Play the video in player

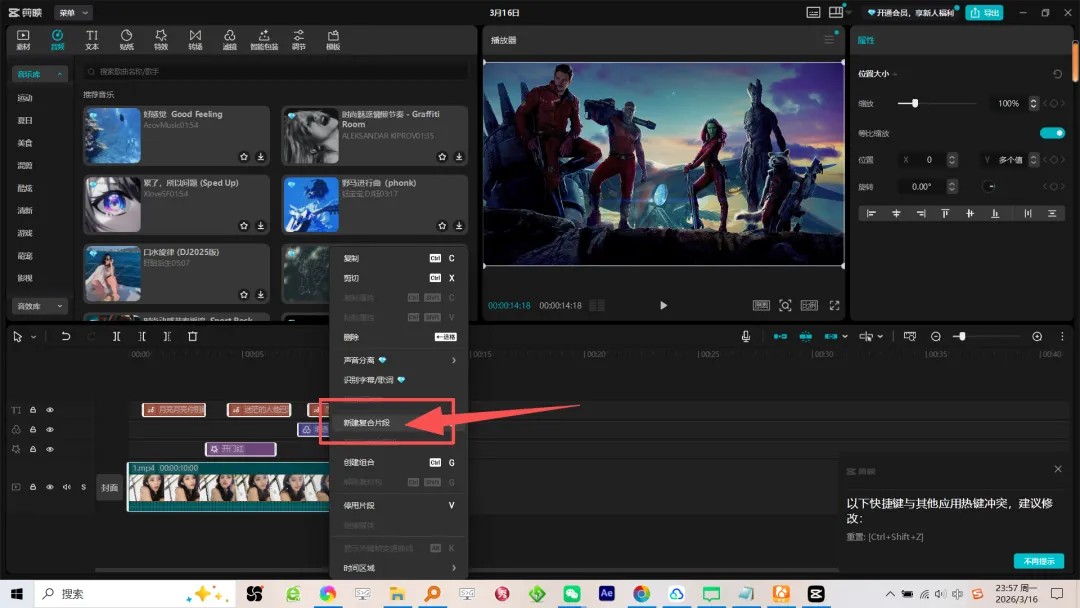click(x=663, y=306)
